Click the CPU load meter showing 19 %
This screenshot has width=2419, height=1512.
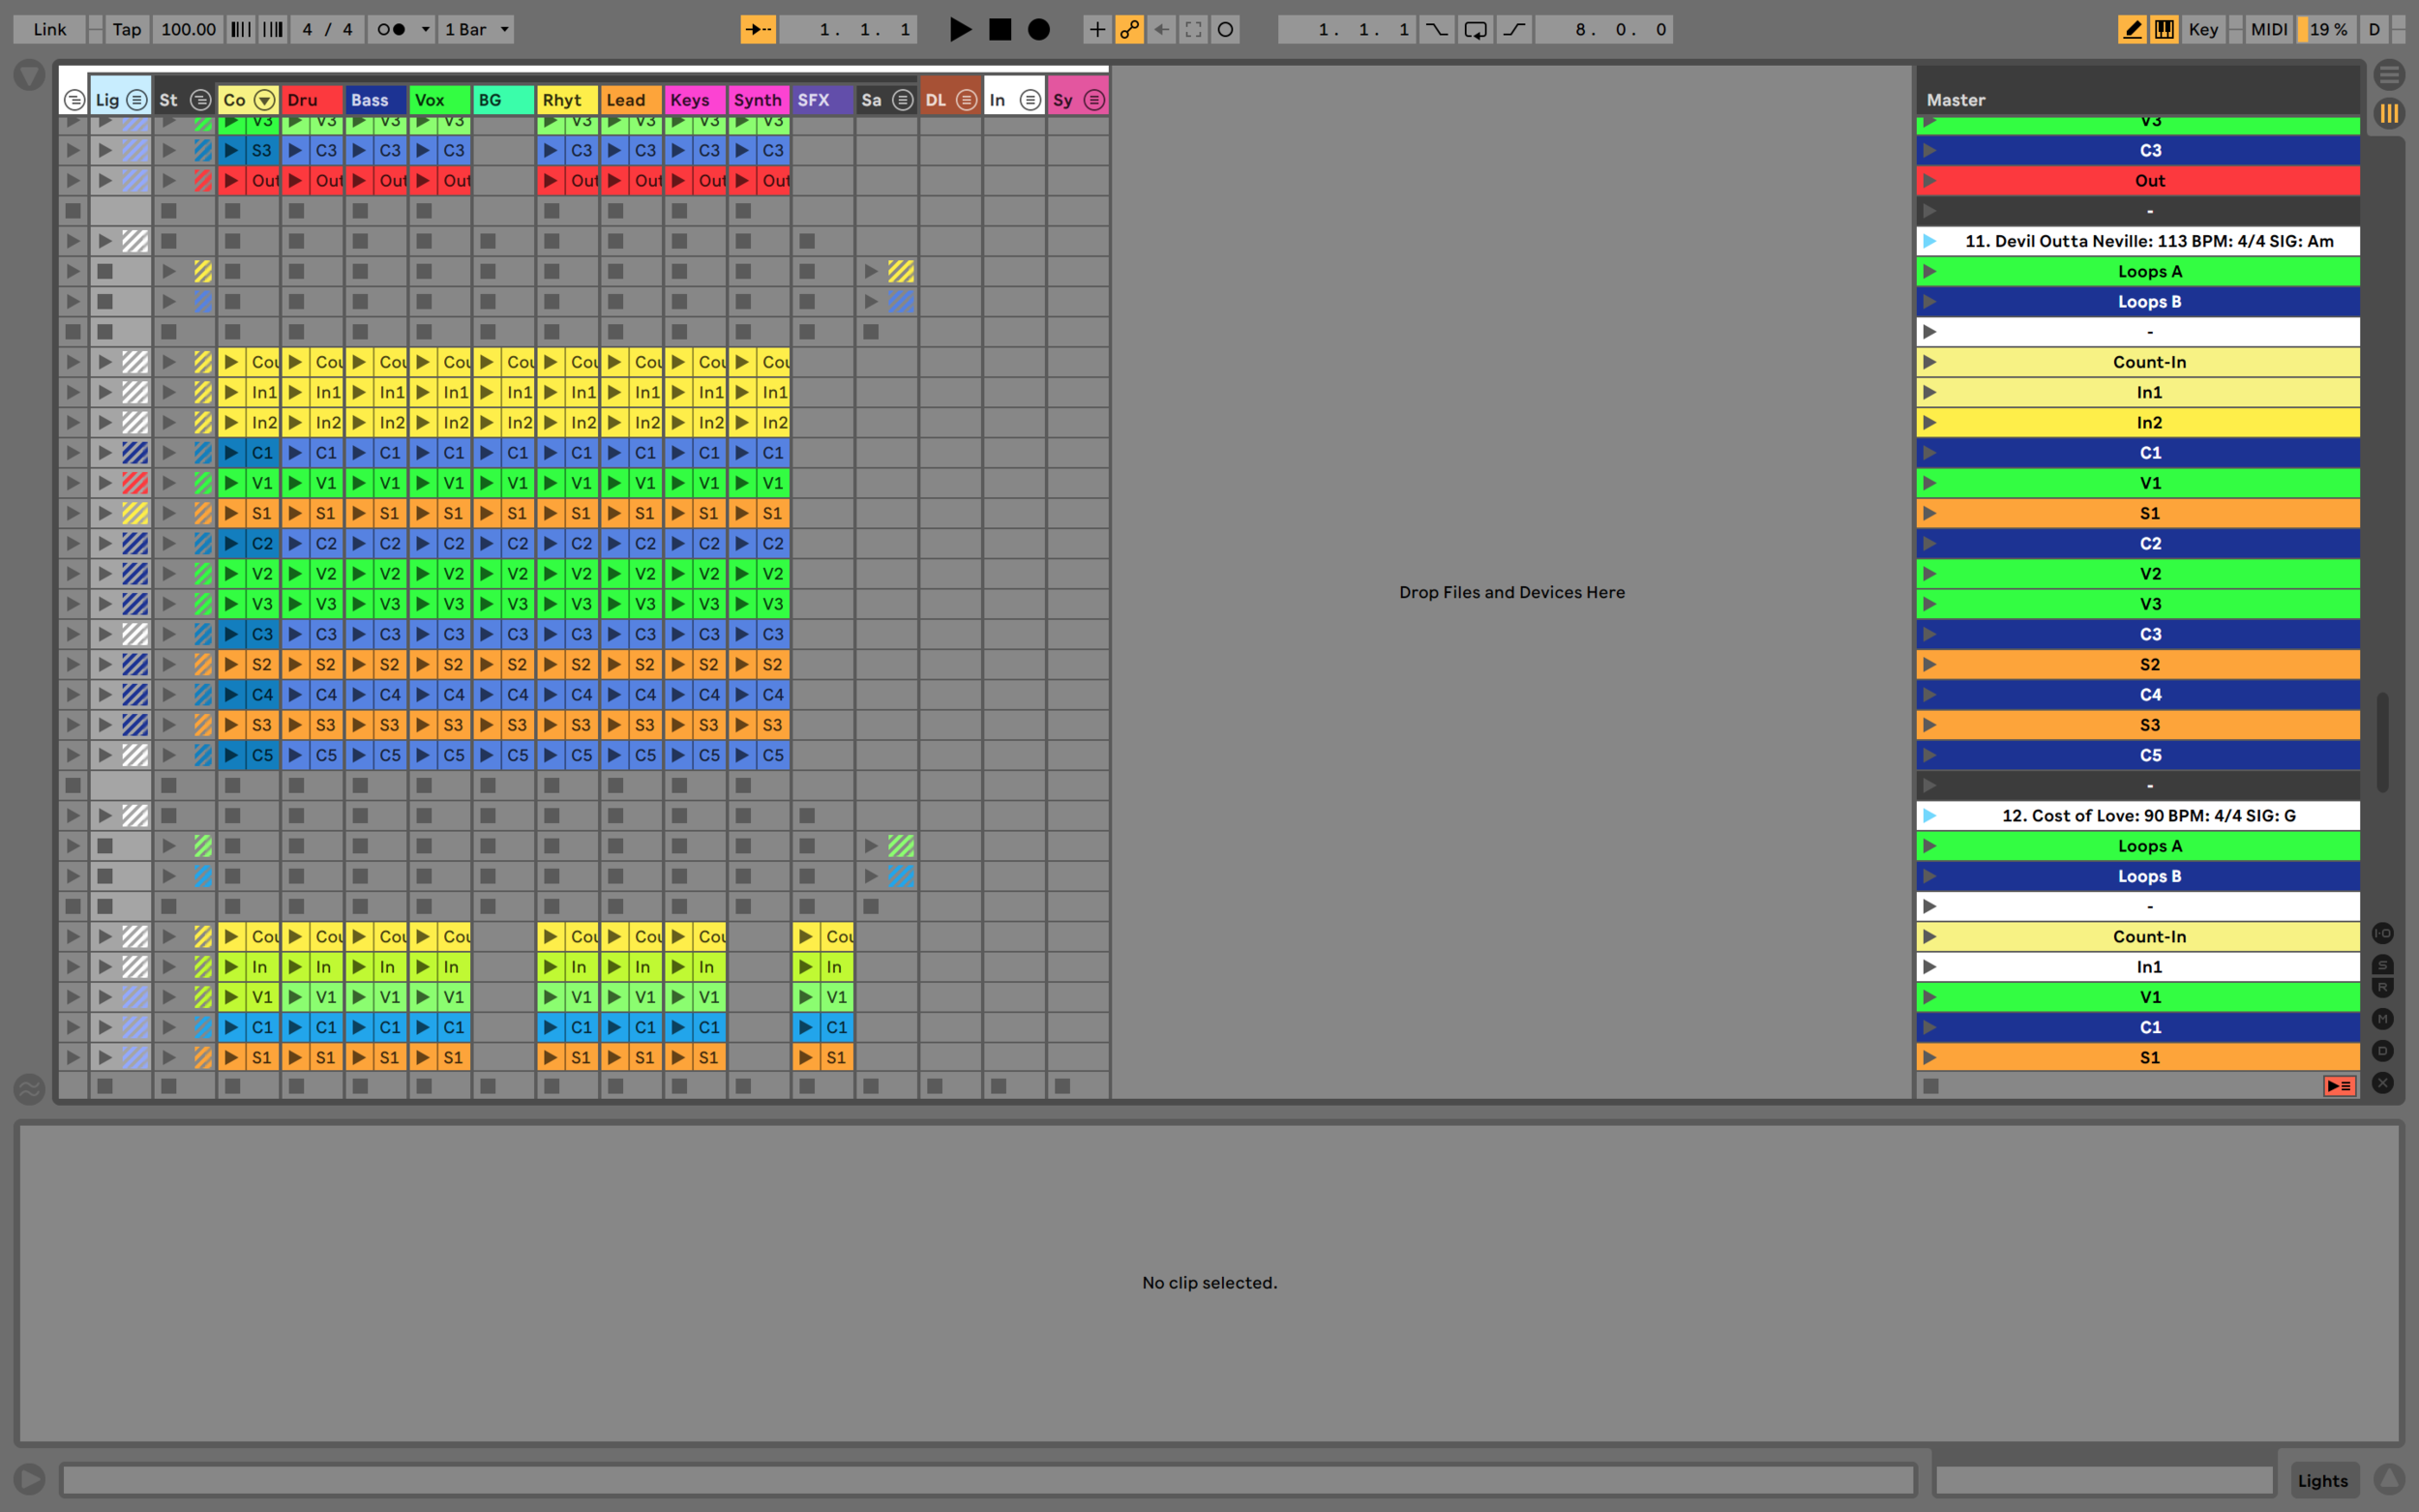click(2327, 29)
